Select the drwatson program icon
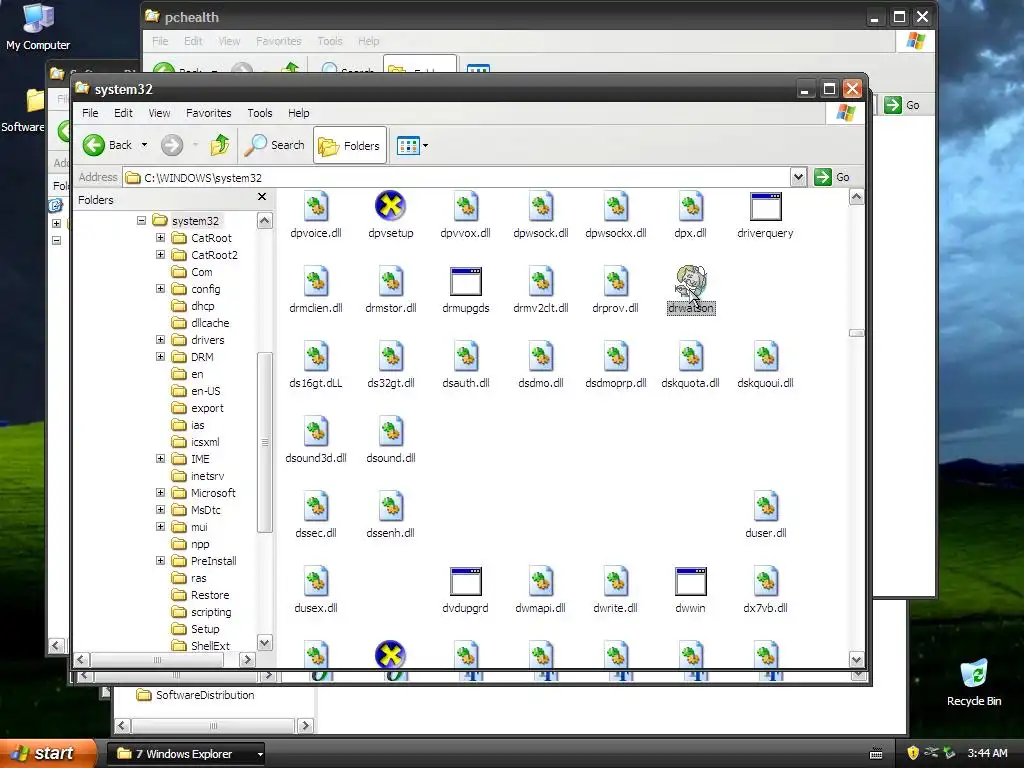 690,281
